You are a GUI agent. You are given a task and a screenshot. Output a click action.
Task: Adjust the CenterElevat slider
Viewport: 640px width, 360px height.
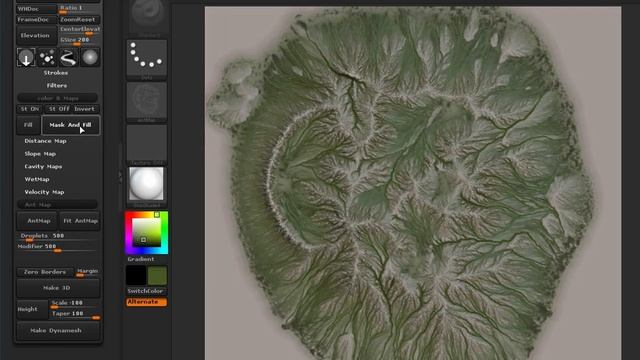pos(80,30)
